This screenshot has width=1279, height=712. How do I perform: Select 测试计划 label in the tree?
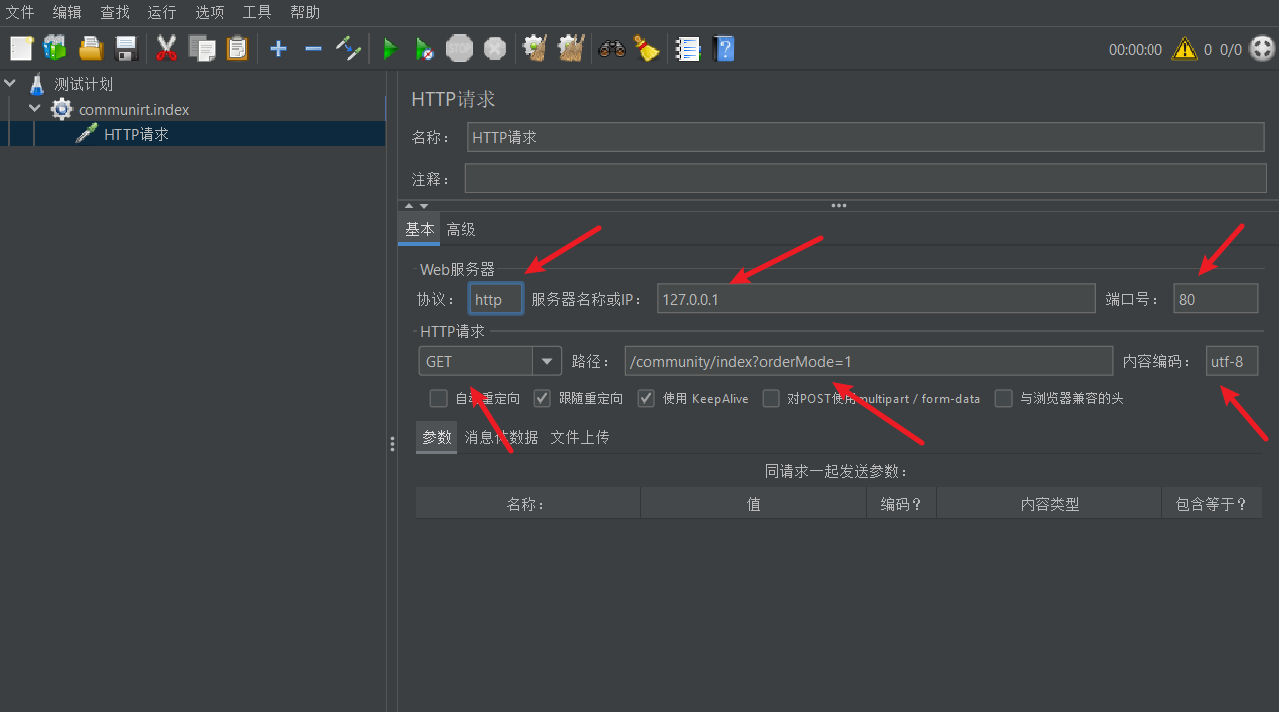(x=84, y=85)
